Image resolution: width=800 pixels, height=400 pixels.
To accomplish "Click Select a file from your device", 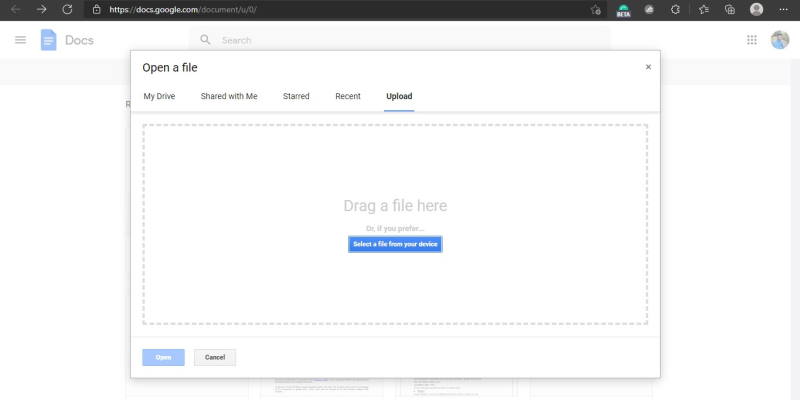I will tap(395, 244).
